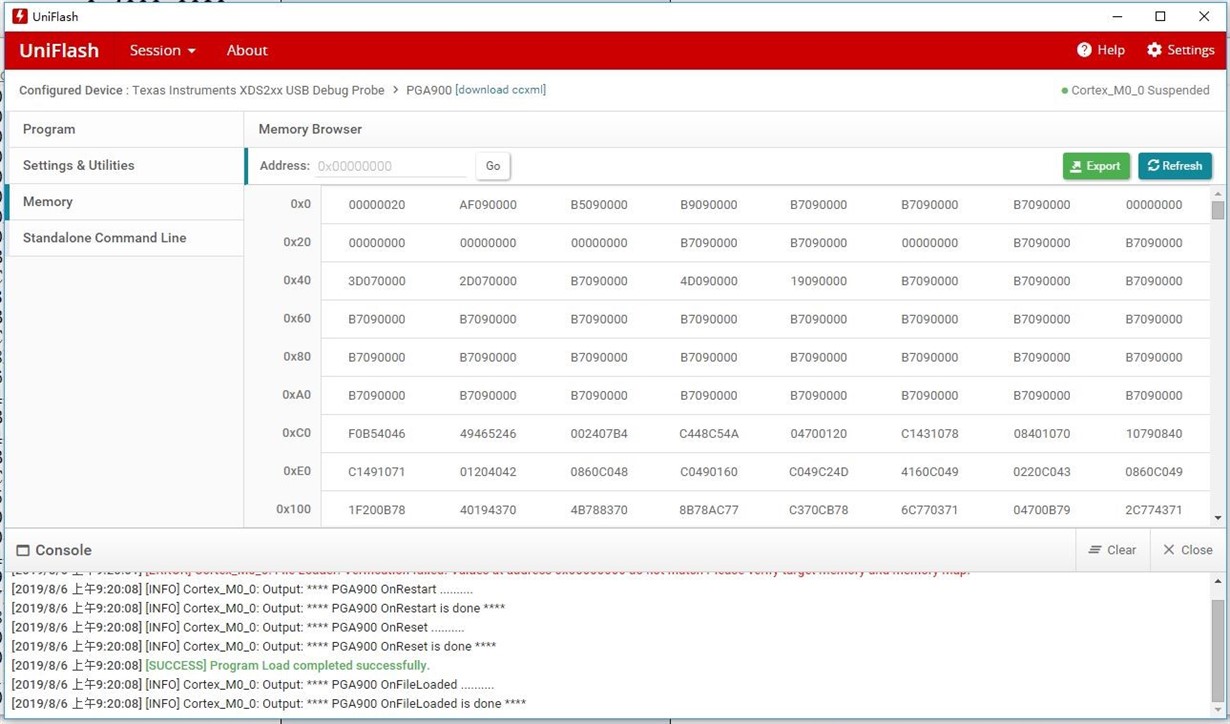Select the Program sidebar tab
Image resolution: width=1230 pixels, height=724 pixels.
(124, 129)
